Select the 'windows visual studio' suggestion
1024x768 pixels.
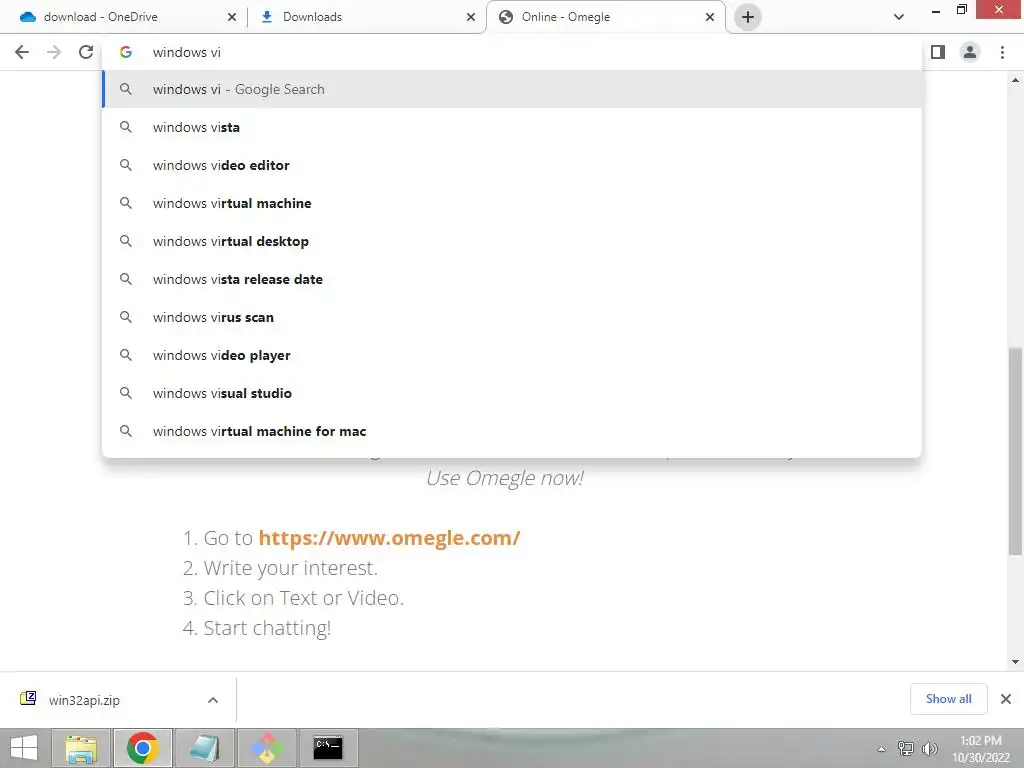(512, 393)
